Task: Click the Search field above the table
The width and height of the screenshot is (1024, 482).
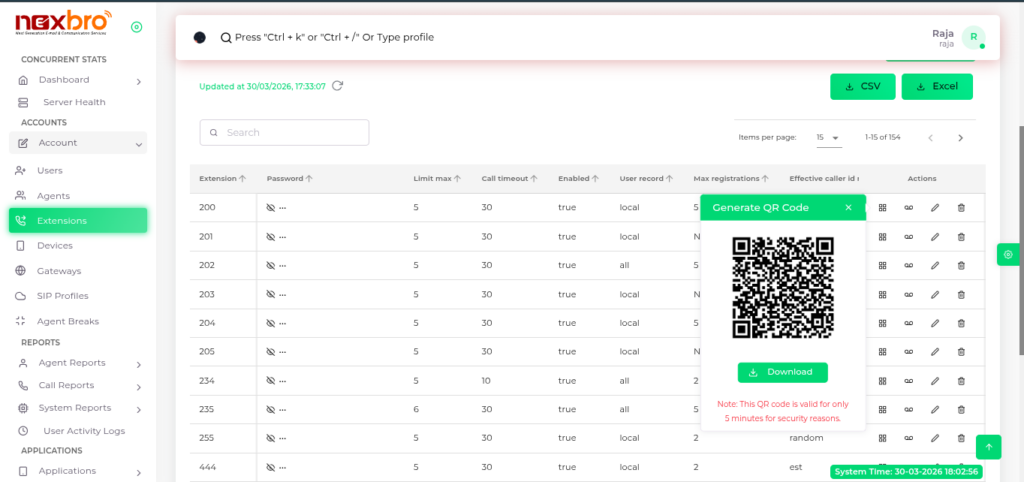Action: [x=284, y=132]
